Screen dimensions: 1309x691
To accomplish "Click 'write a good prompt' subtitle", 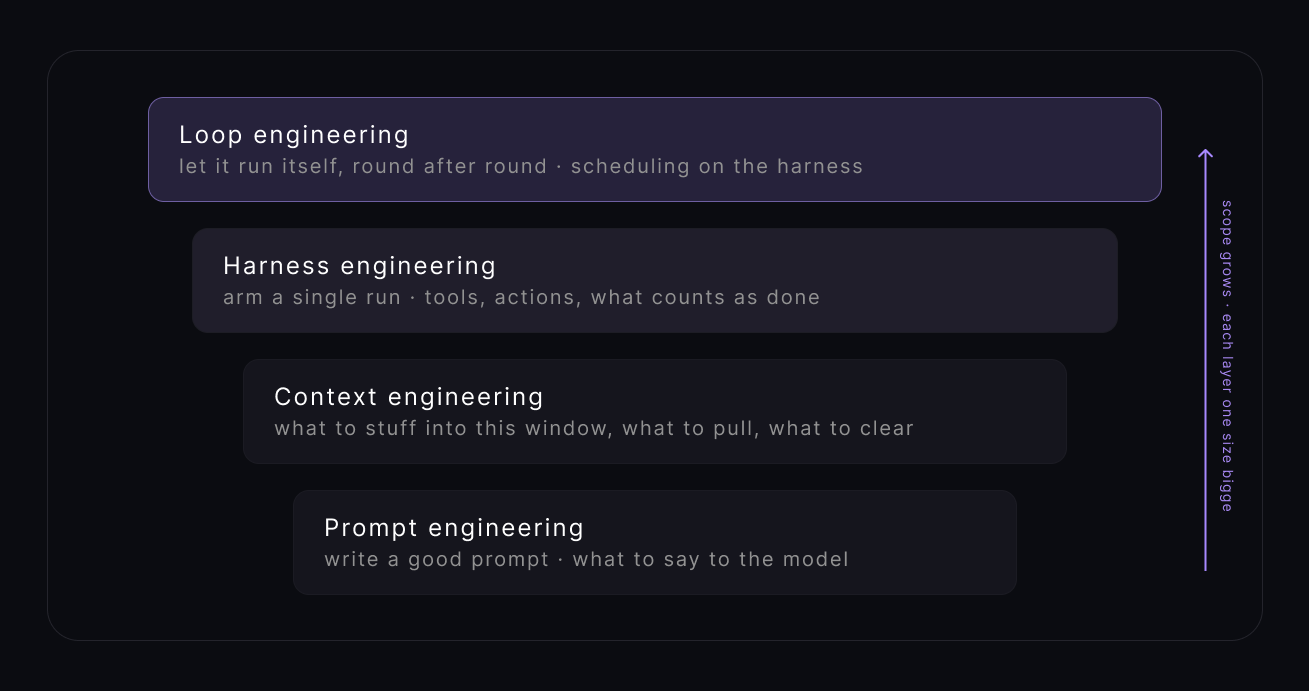I will (x=437, y=559).
